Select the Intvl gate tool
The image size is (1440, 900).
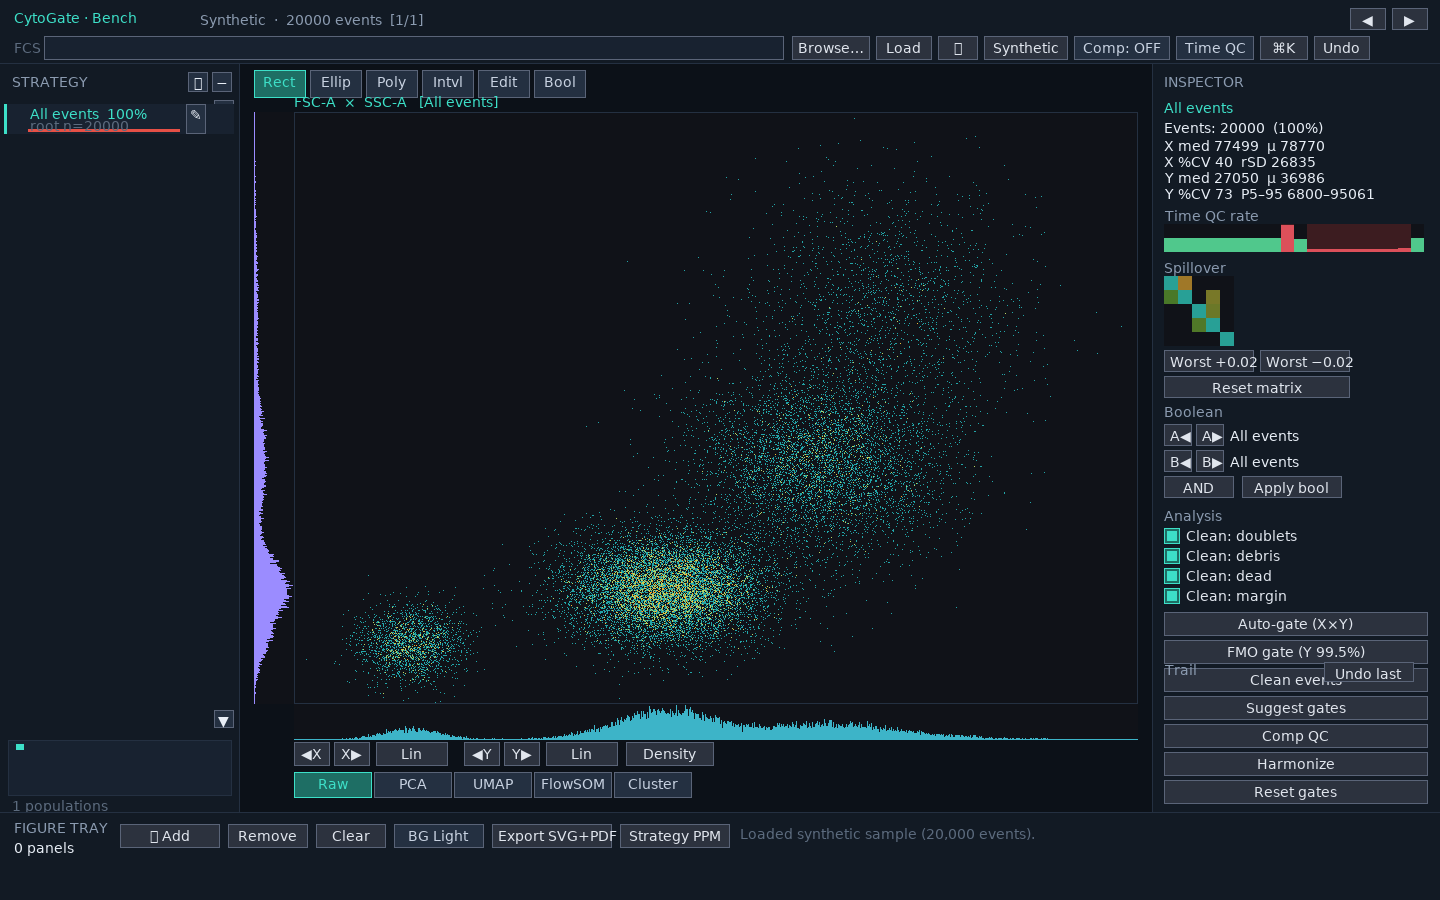point(448,83)
